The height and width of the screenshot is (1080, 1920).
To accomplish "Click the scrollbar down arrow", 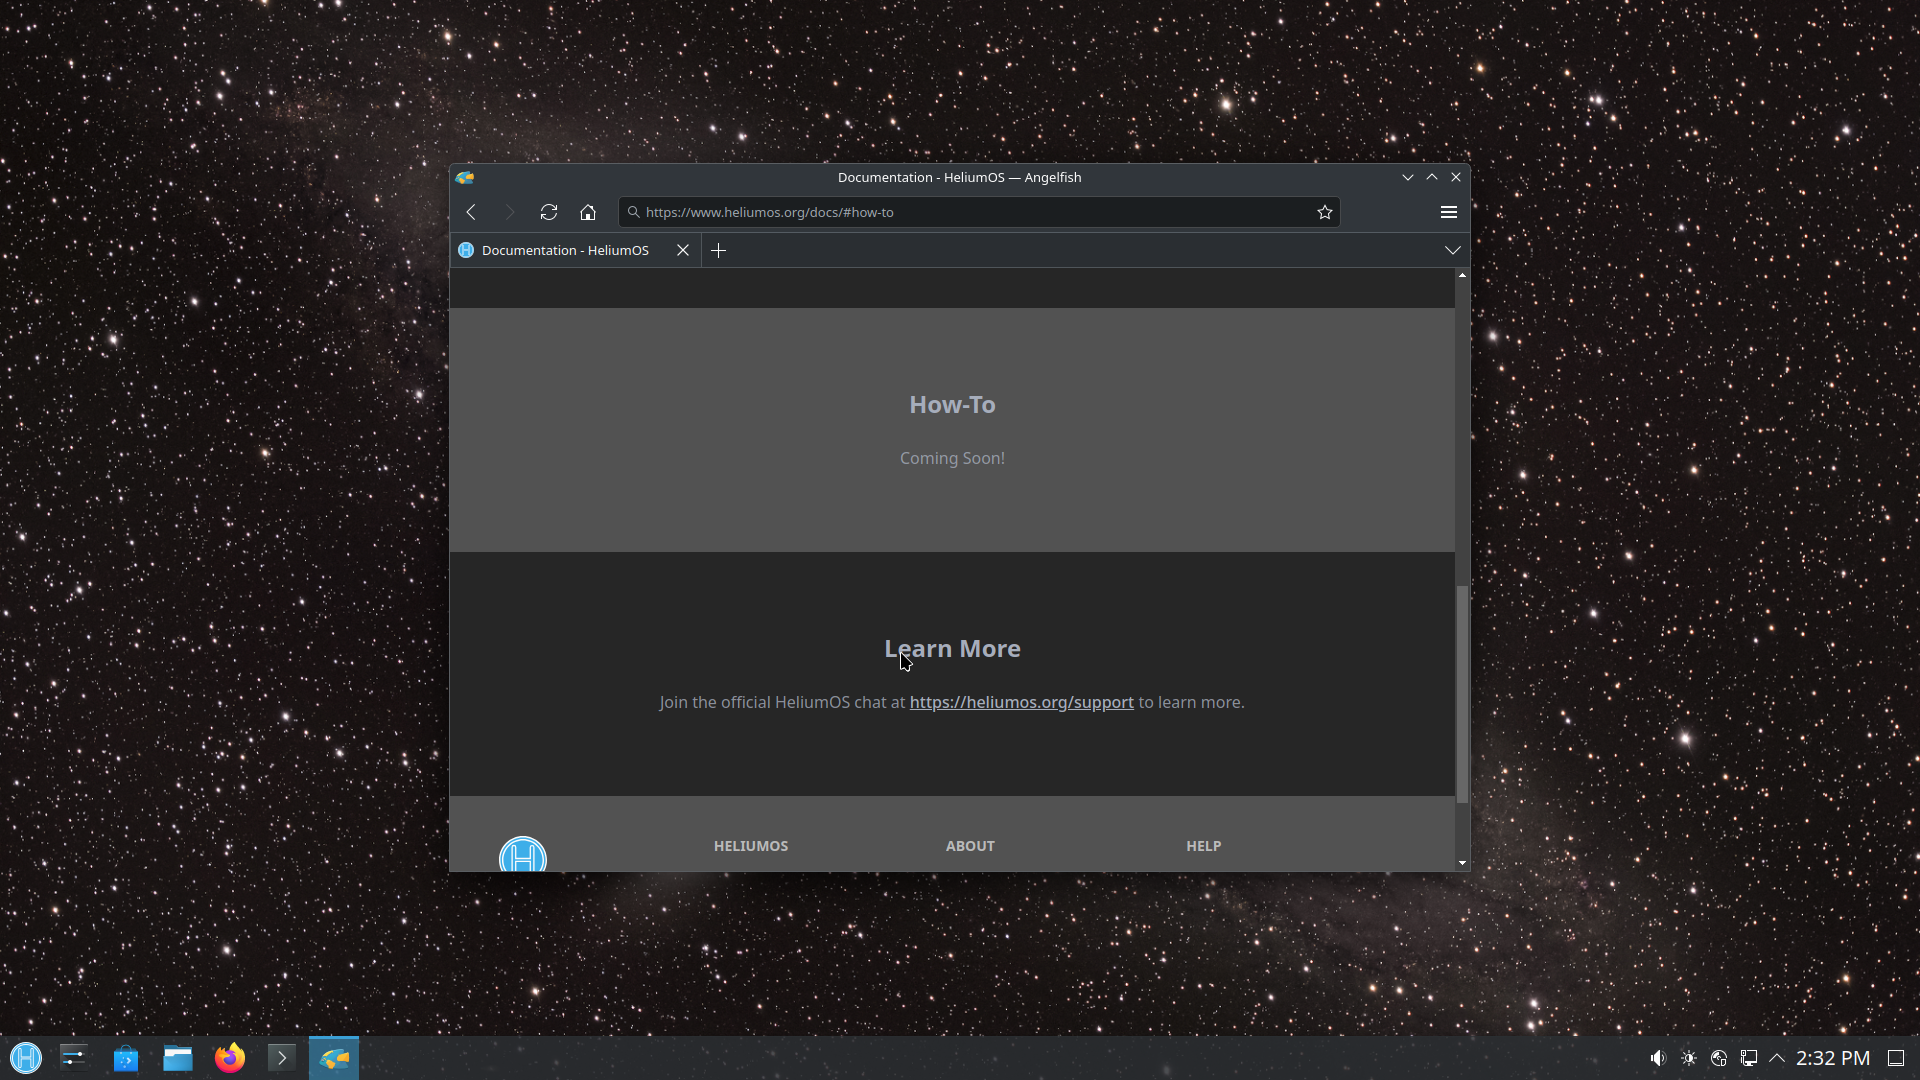I will (x=1462, y=863).
